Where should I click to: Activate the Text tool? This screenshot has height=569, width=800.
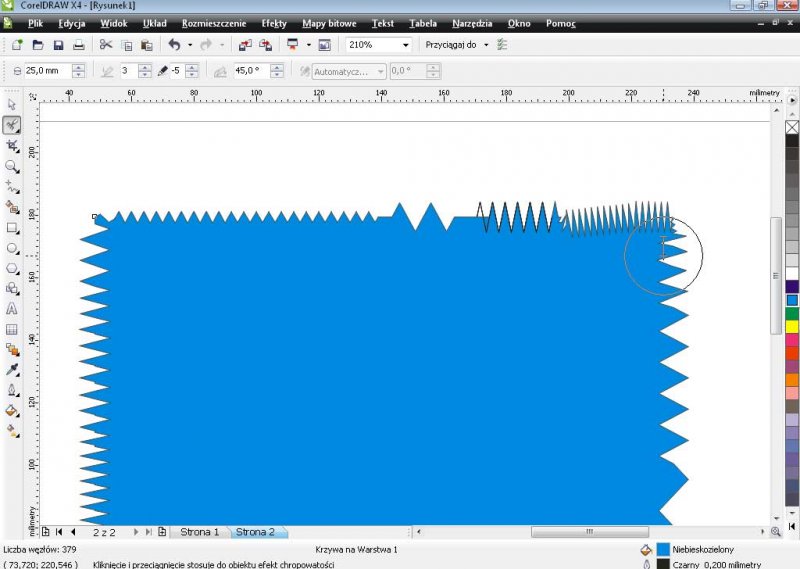coord(12,309)
